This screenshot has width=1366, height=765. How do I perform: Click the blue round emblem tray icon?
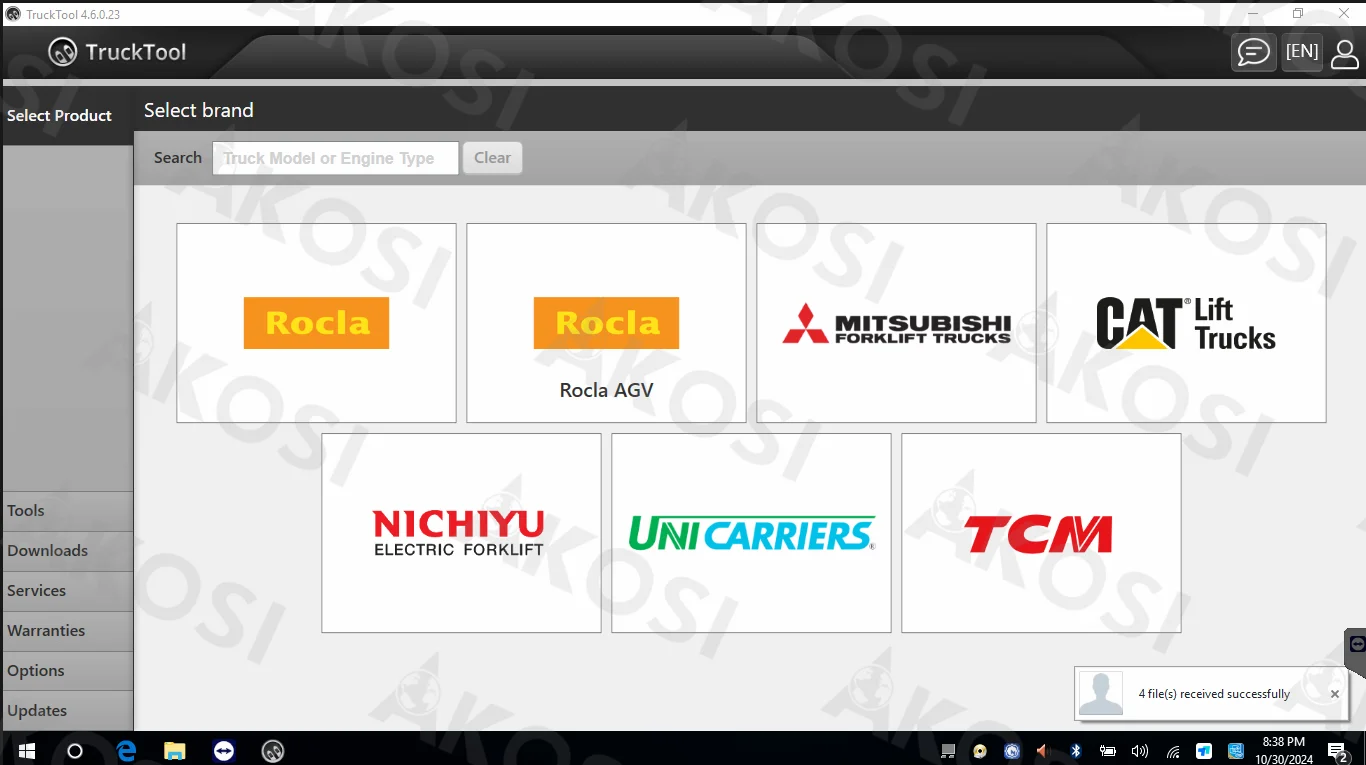point(1012,751)
